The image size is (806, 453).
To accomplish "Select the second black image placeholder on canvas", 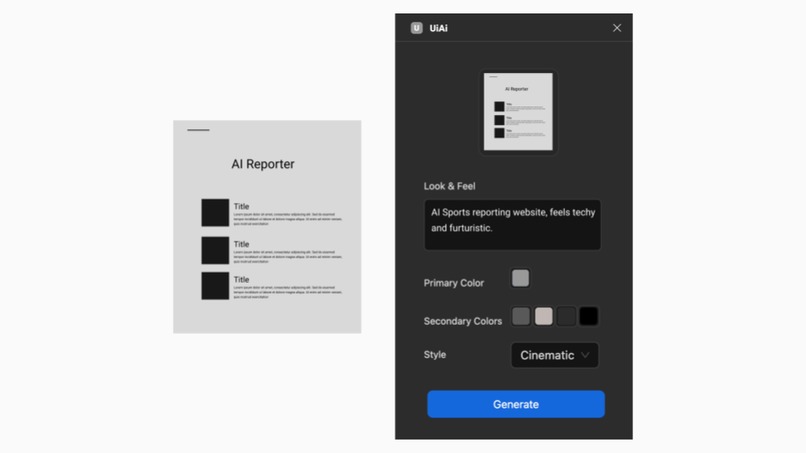I will 215,250.
